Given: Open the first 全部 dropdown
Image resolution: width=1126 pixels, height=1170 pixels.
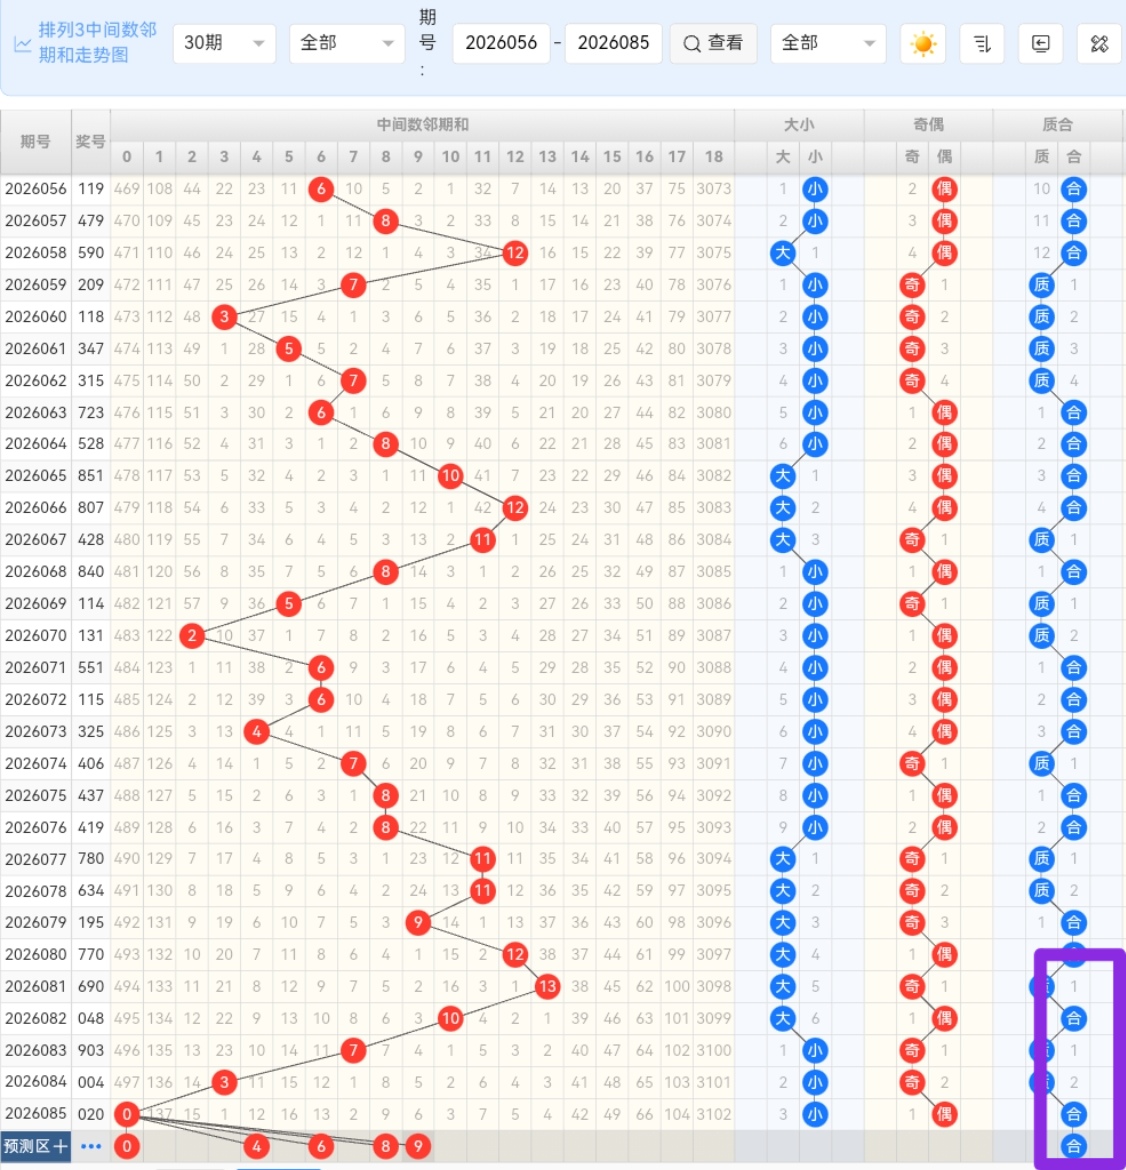Looking at the screenshot, I should click(x=347, y=43).
